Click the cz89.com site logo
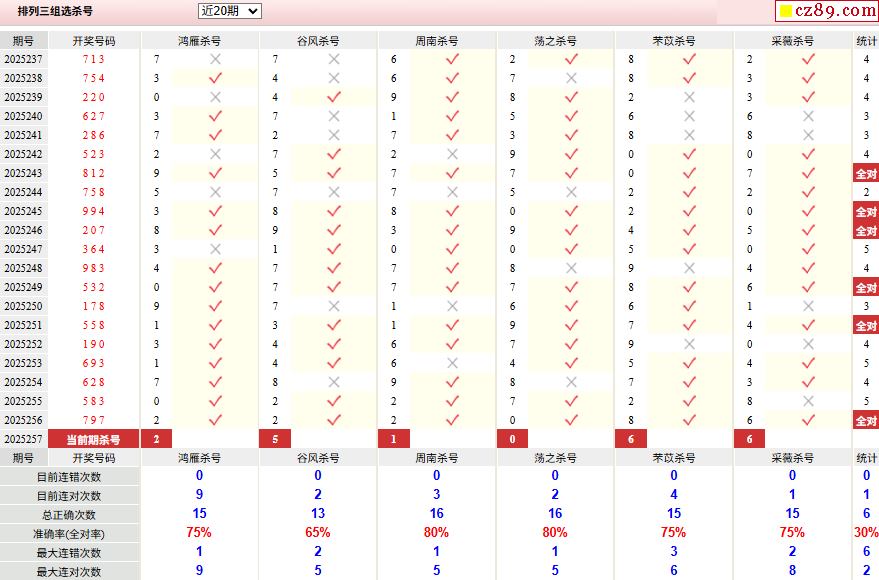This screenshot has height=580, width=879. [x=827, y=10]
